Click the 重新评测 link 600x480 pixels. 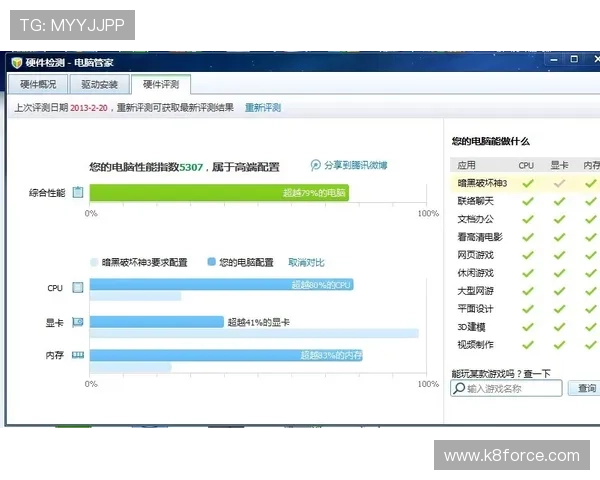pyautogui.click(x=263, y=108)
